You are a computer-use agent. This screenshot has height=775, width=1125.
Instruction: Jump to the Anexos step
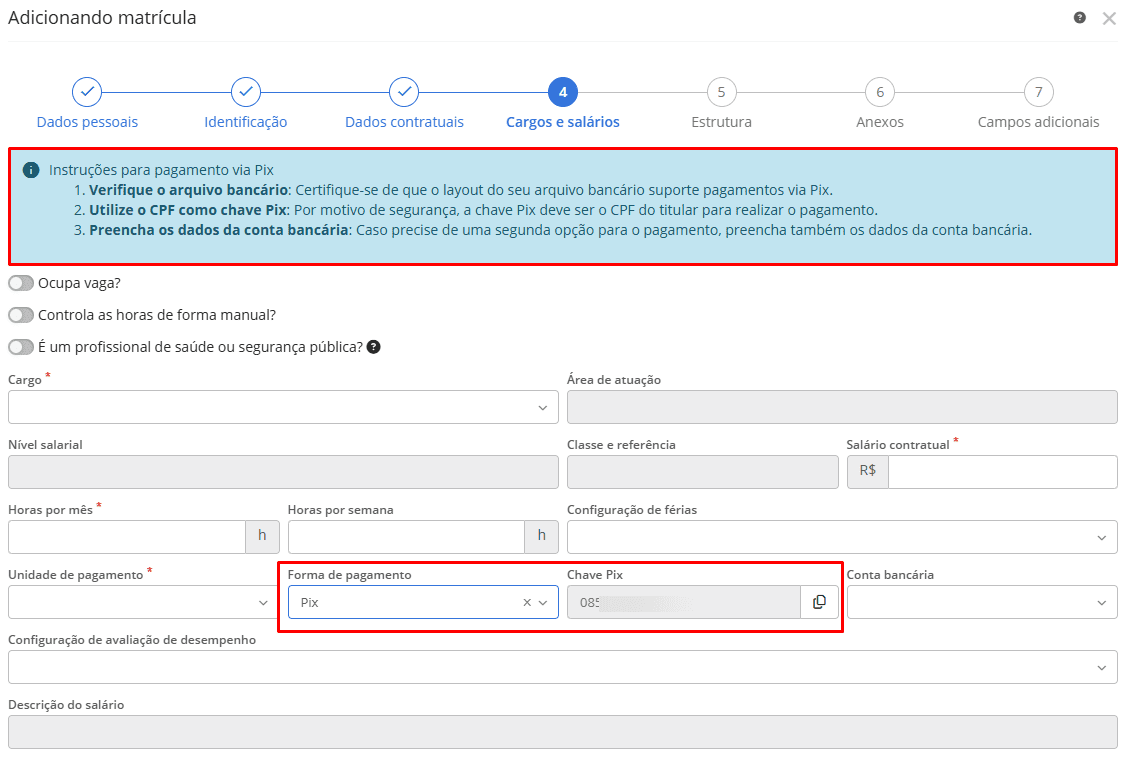pyautogui.click(x=880, y=92)
